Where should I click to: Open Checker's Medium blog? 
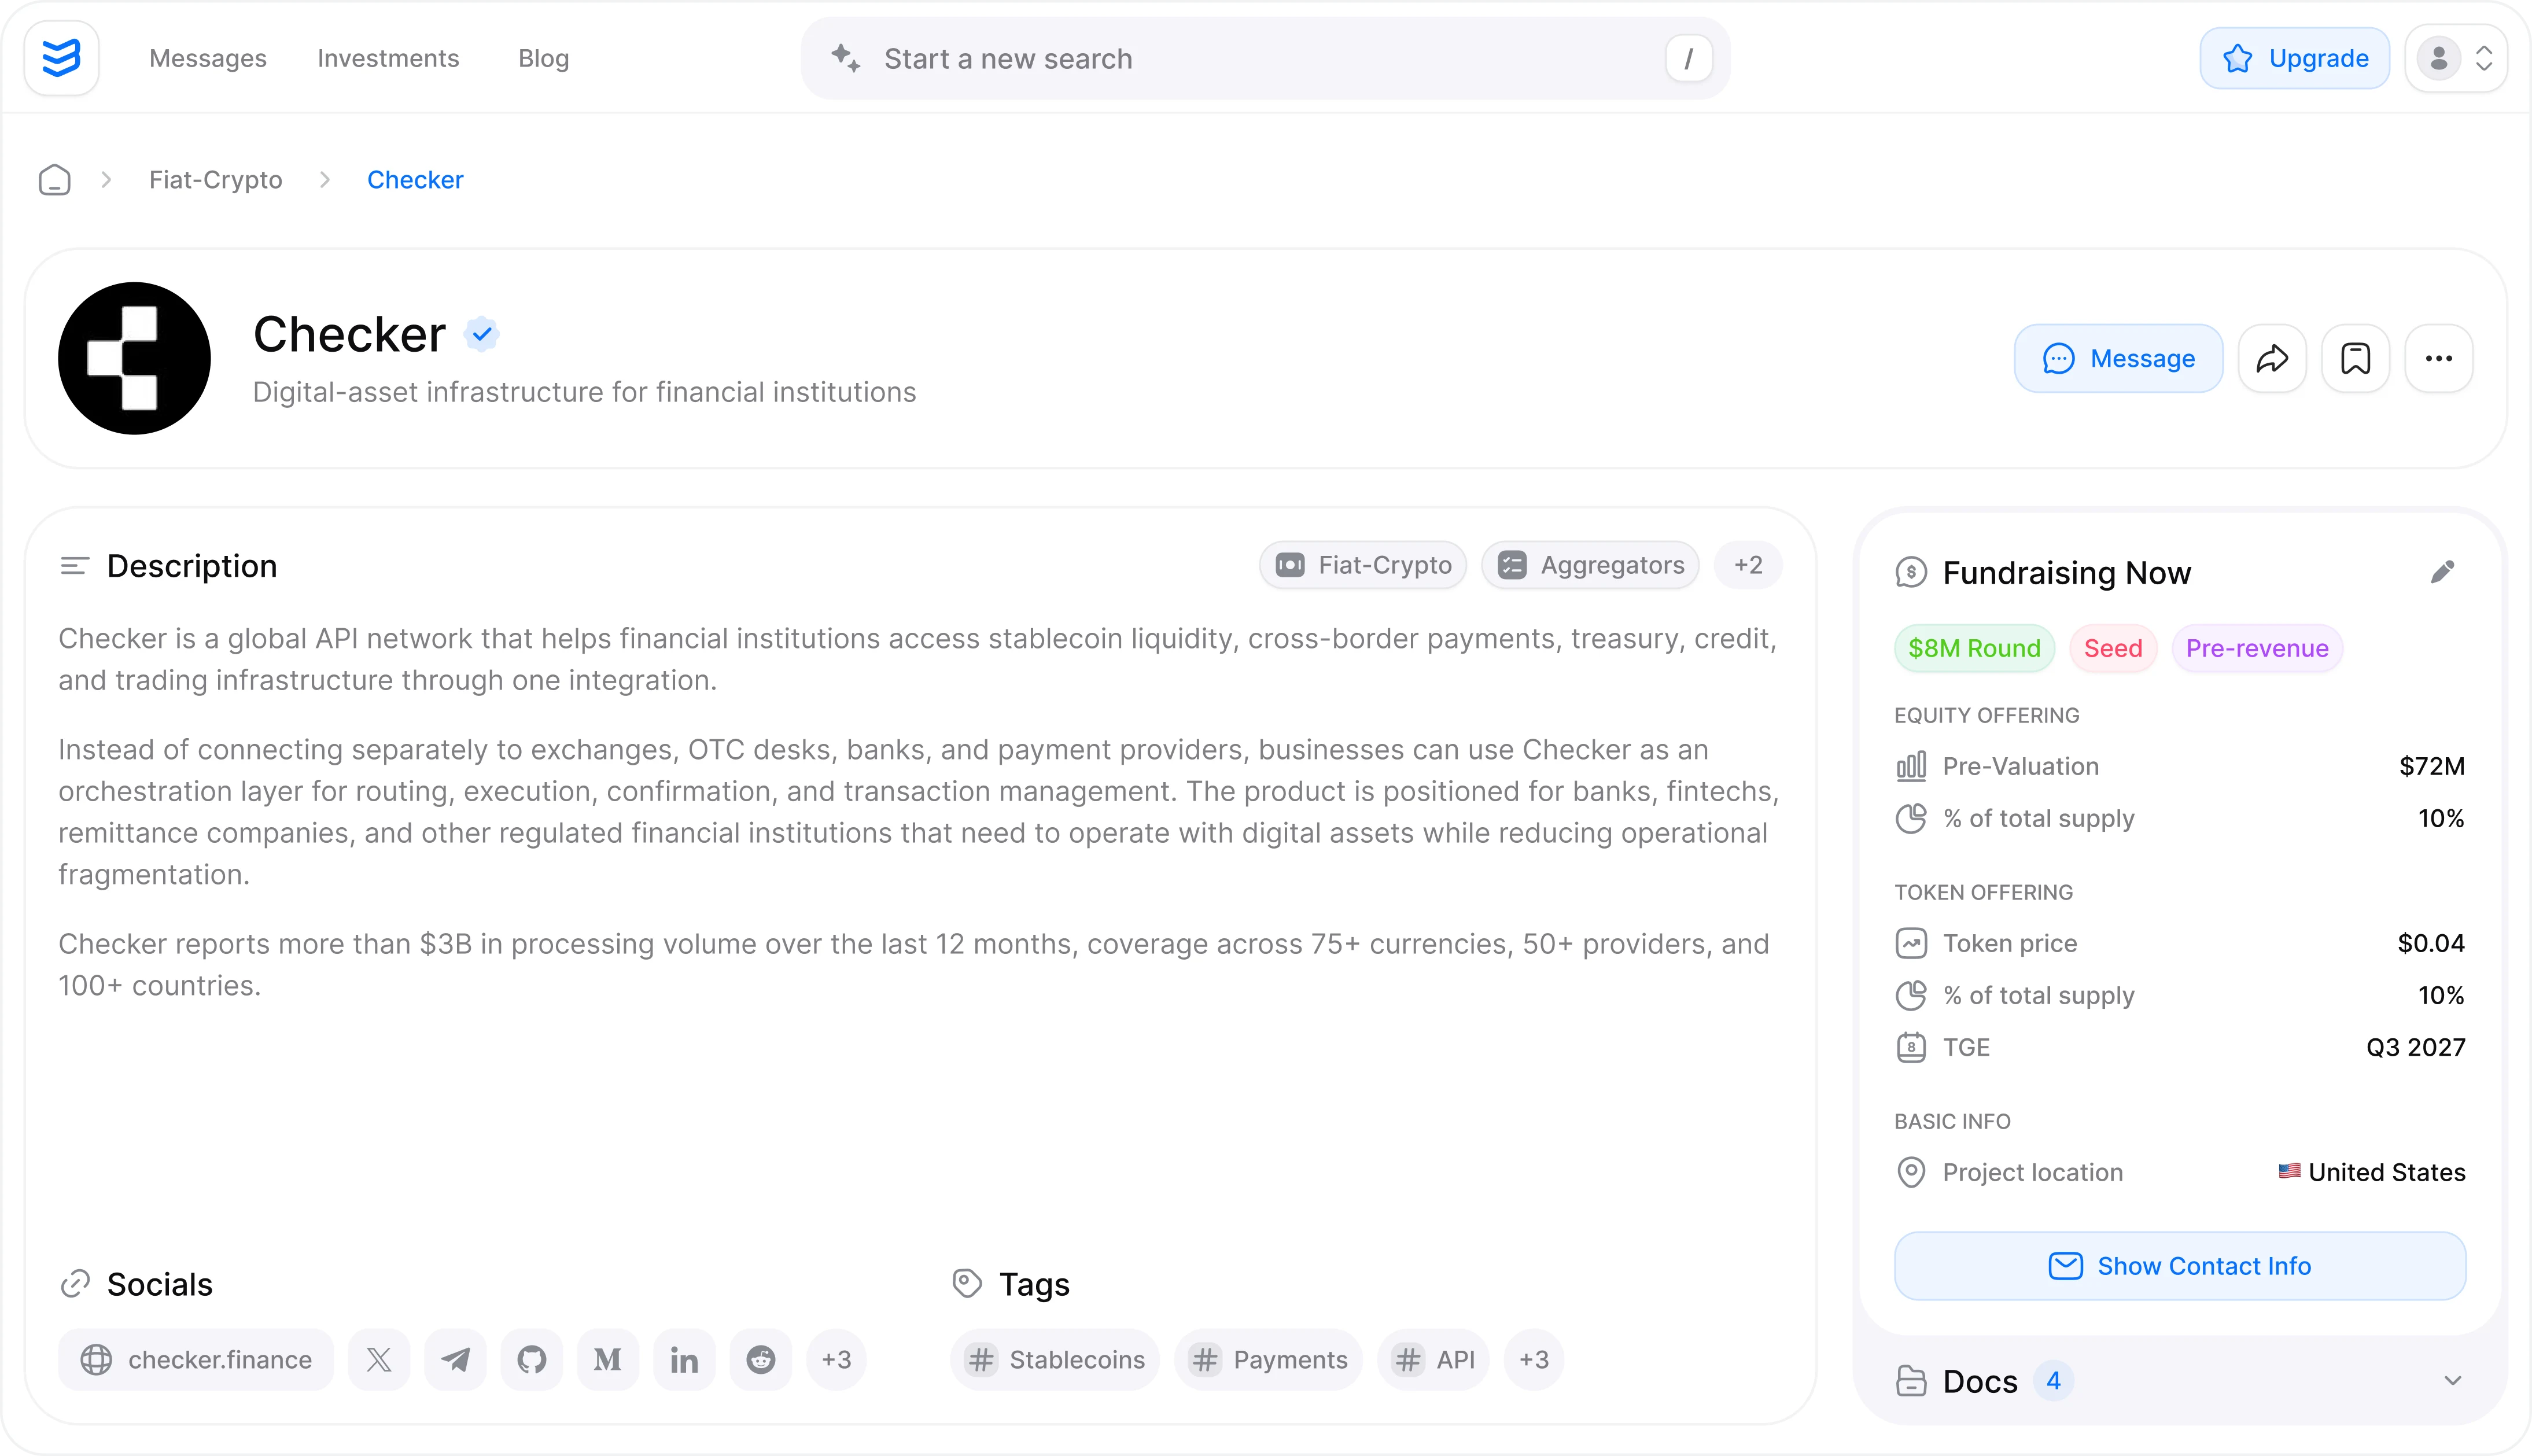coord(608,1360)
